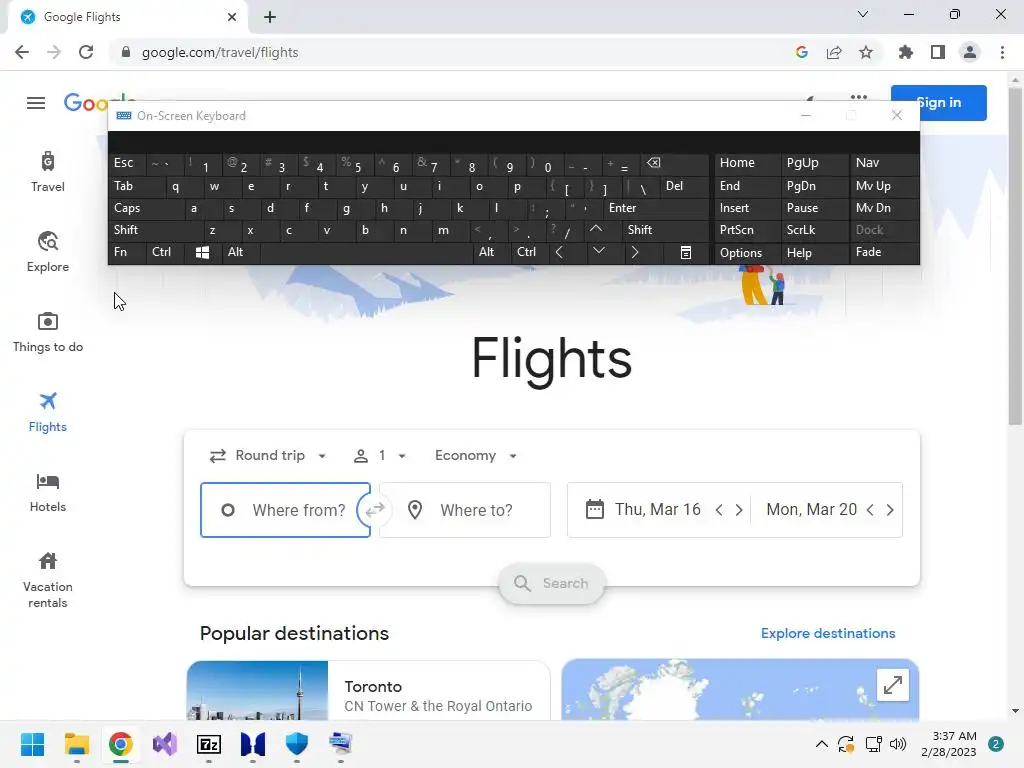Click the up arrow key on keyboard
This screenshot has height=768, width=1024.
tap(596, 229)
